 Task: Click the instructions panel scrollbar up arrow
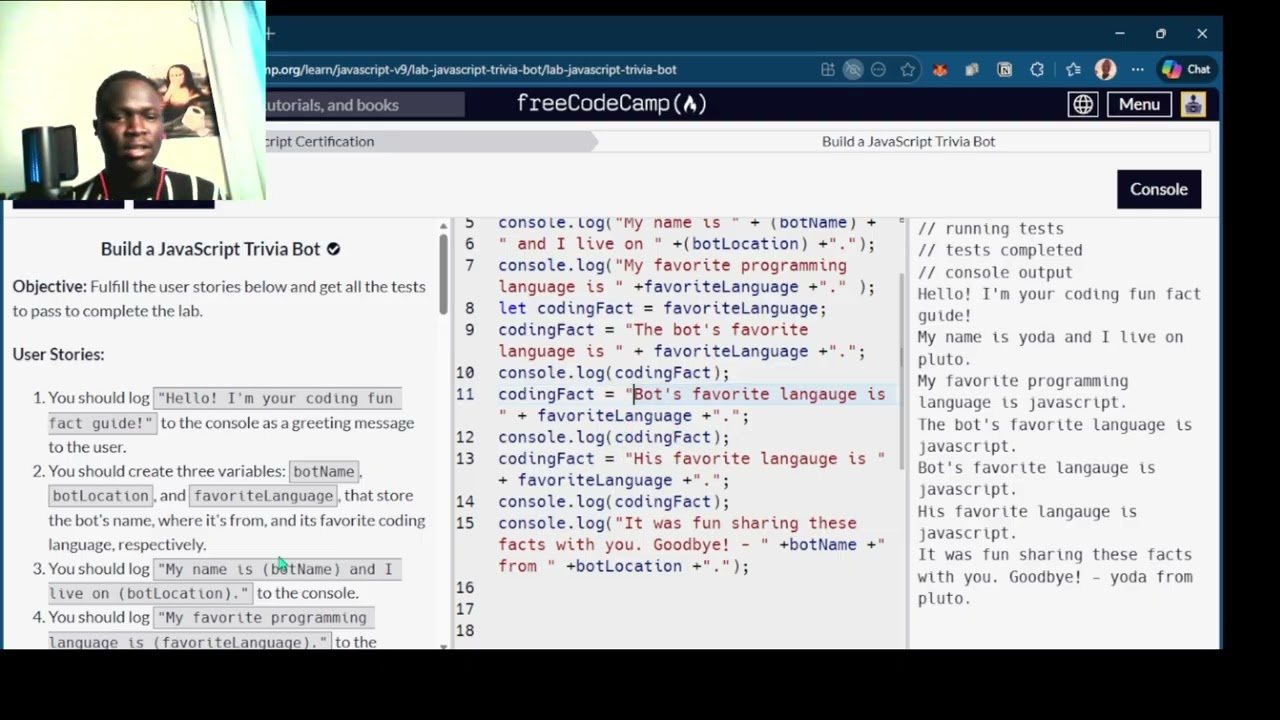443,227
